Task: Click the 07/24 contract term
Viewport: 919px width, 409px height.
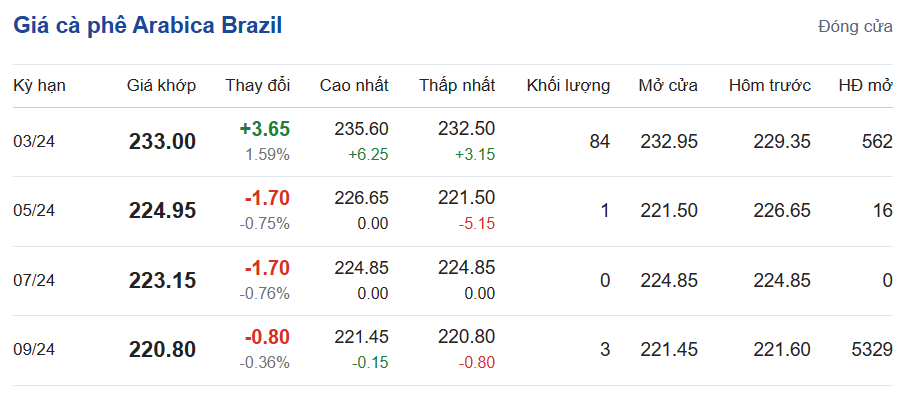Action: 34,281
